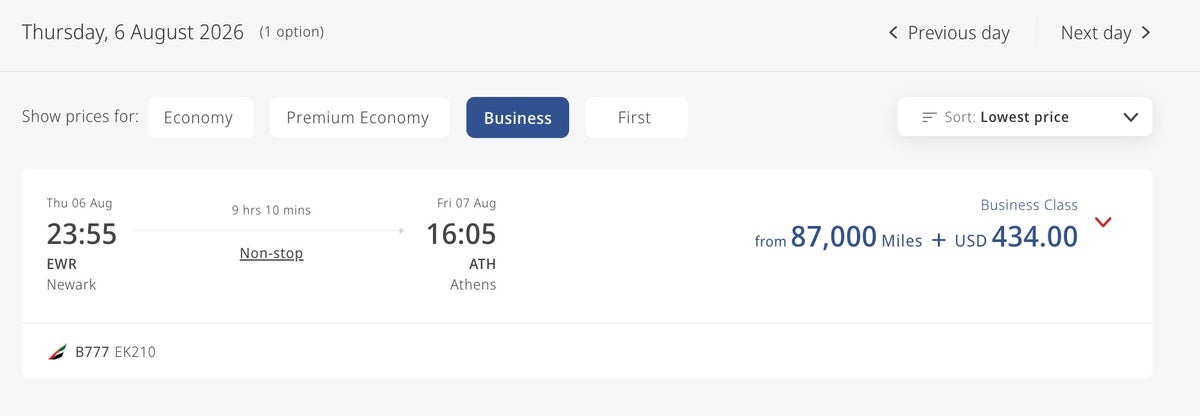Image resolution: width=1200 pixels, height=416 pixels.
Task: Open the Sort: Lowest price dropdown
Action: (x=1024, y=117)
